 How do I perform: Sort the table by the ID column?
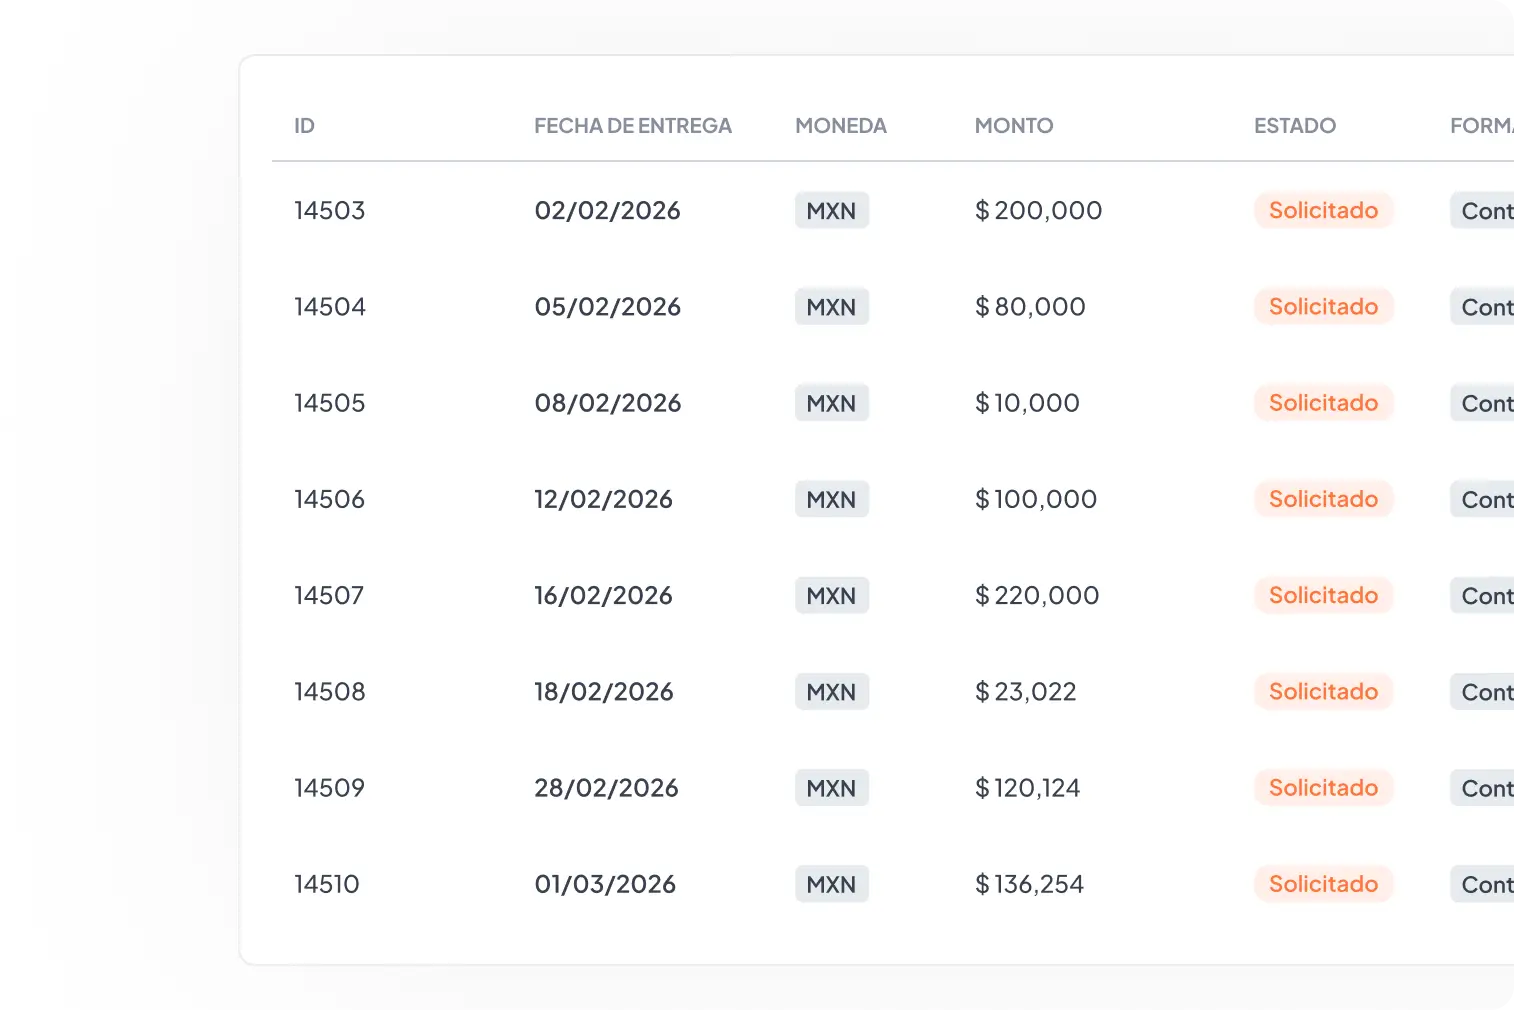pyautogui.click(x=304, y=125)
